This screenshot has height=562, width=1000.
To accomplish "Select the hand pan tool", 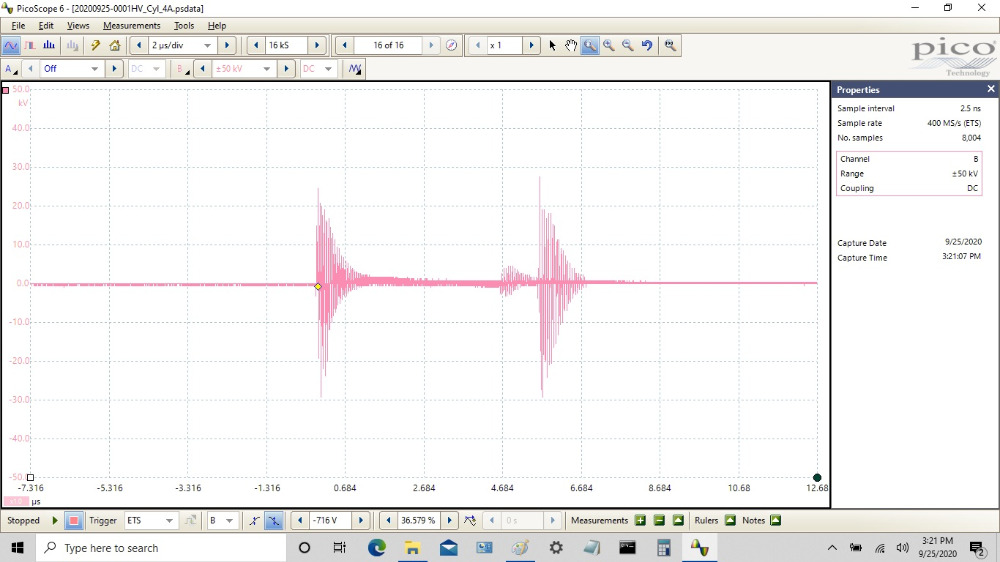I will (x=571, y=45).
